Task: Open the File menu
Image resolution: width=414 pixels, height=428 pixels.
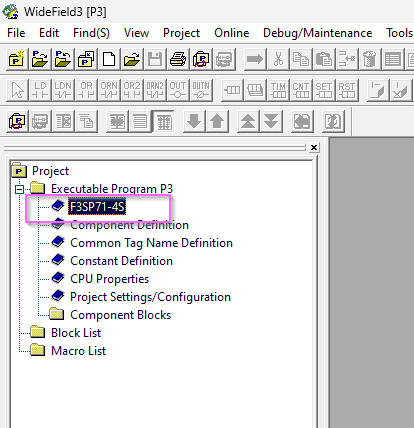Action: click(16, 33)
